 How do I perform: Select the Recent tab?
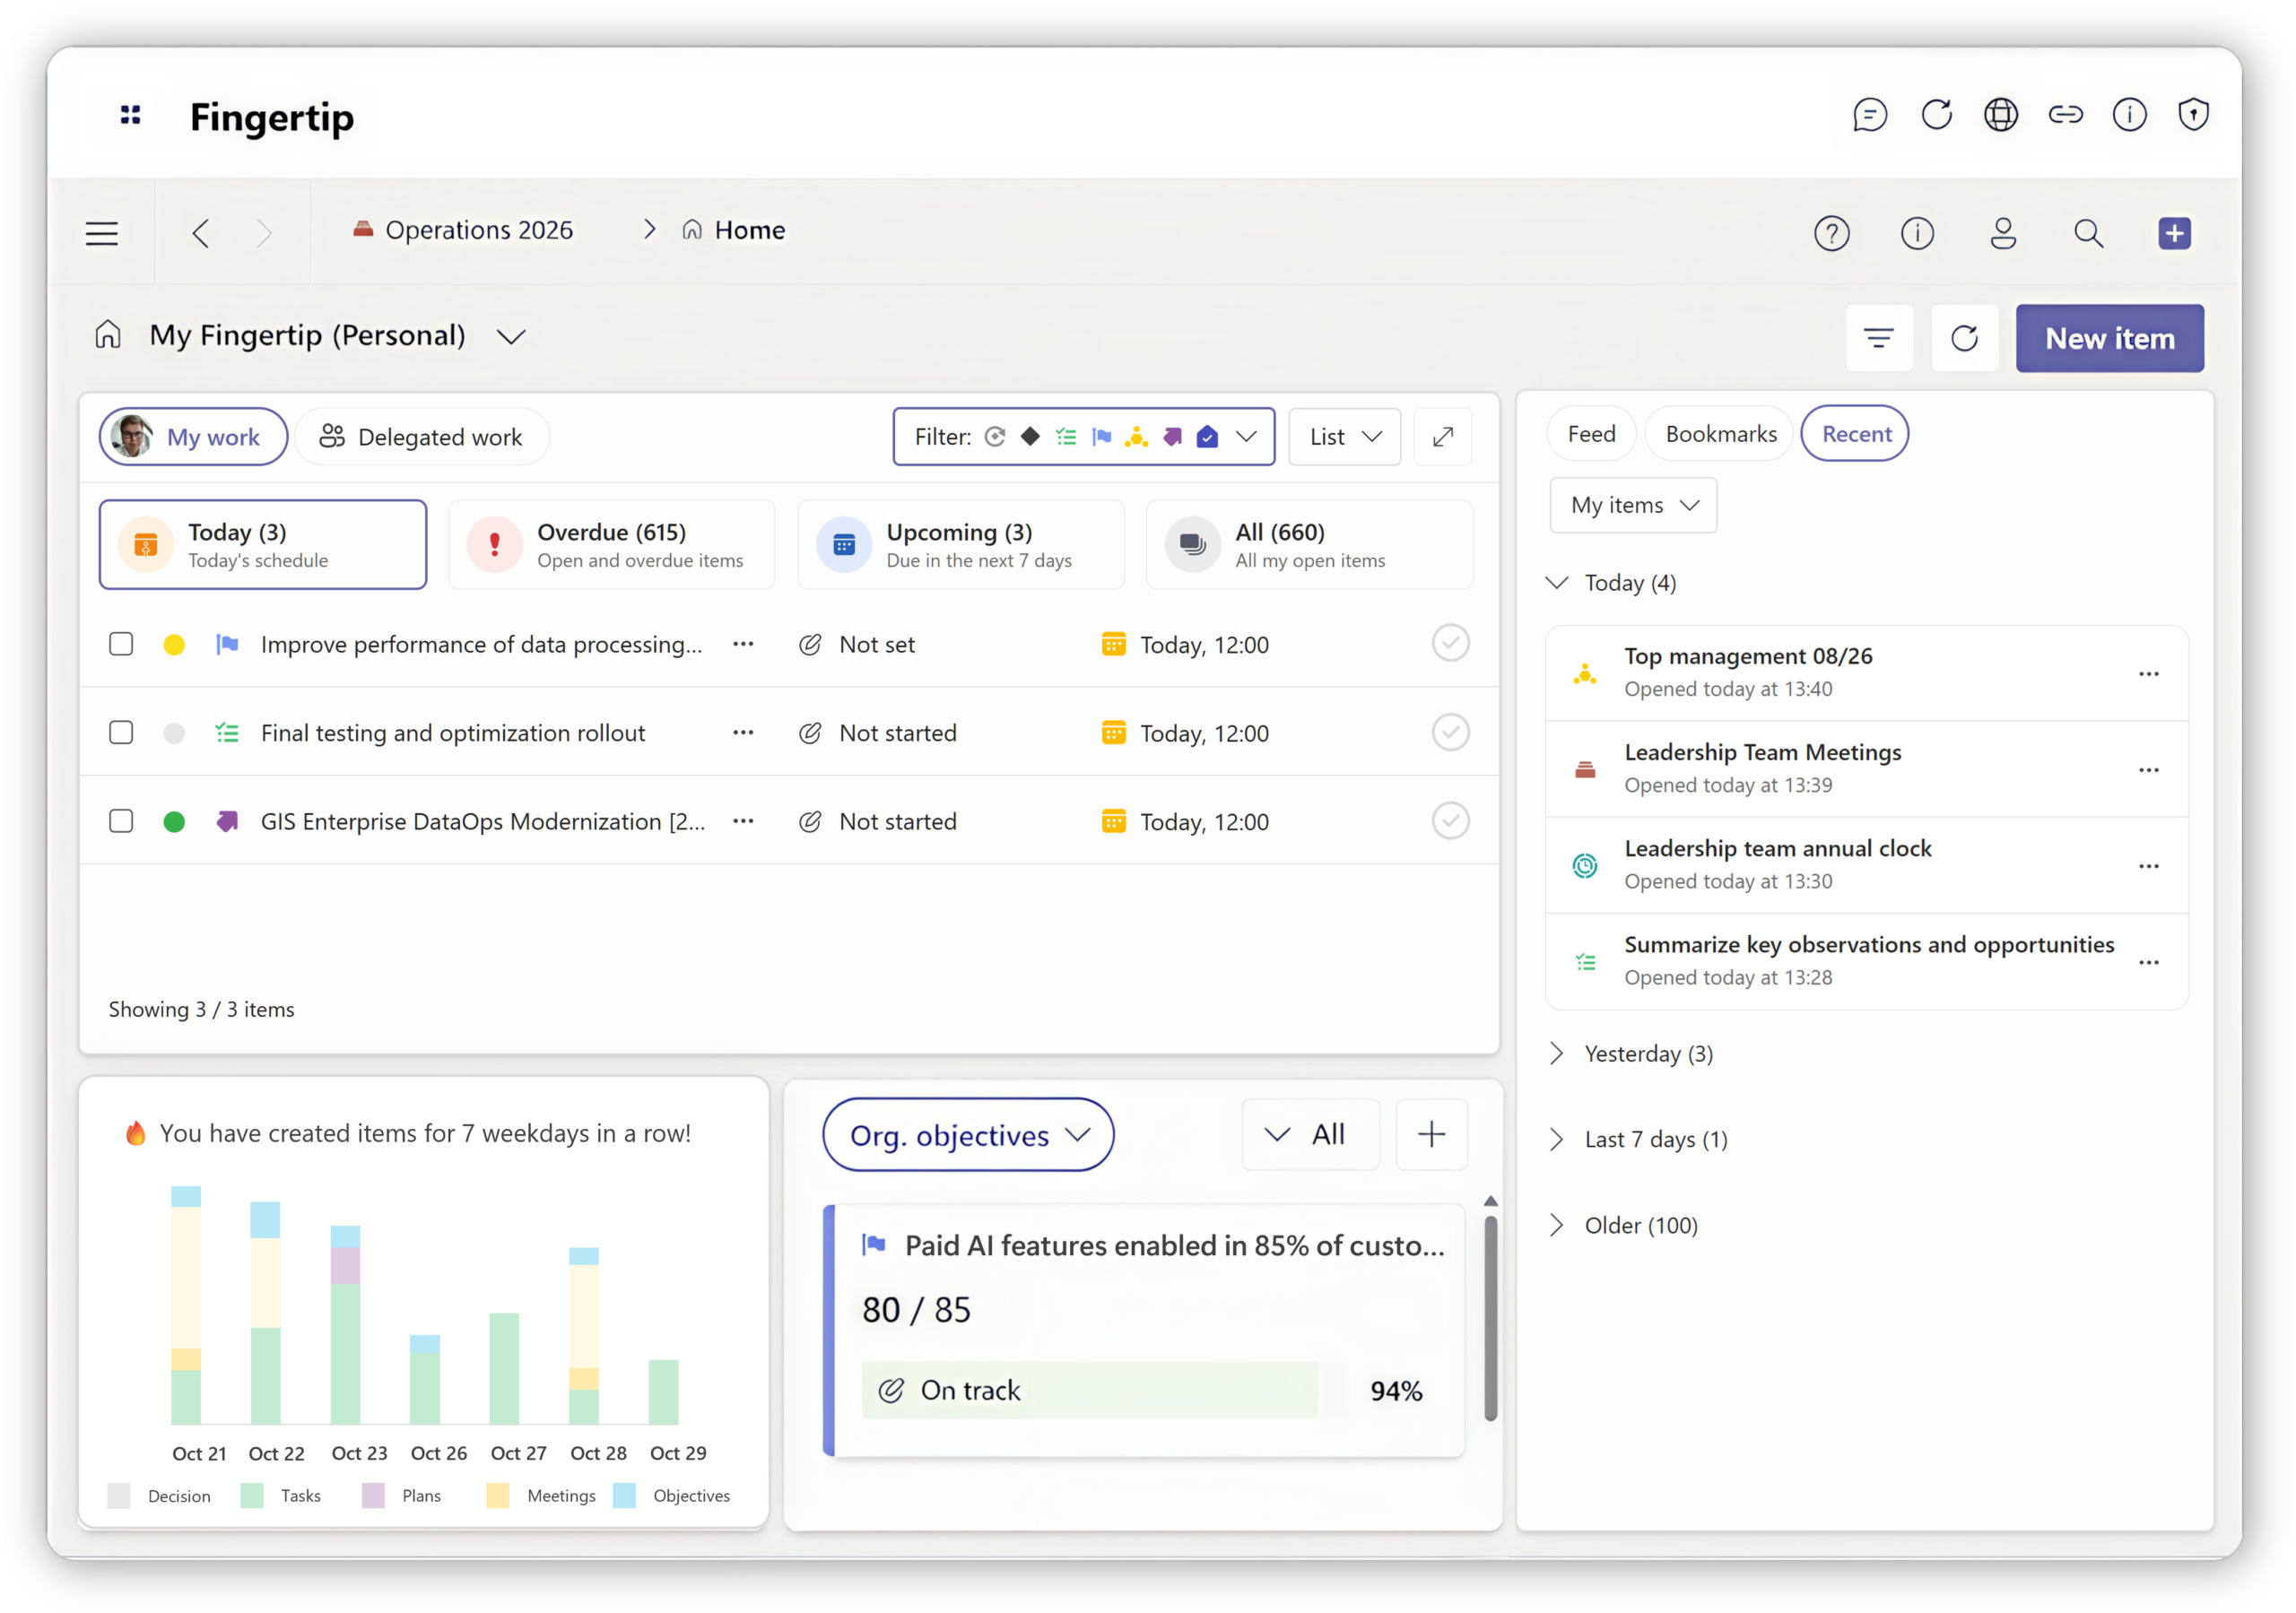(x=1855, y=434)
